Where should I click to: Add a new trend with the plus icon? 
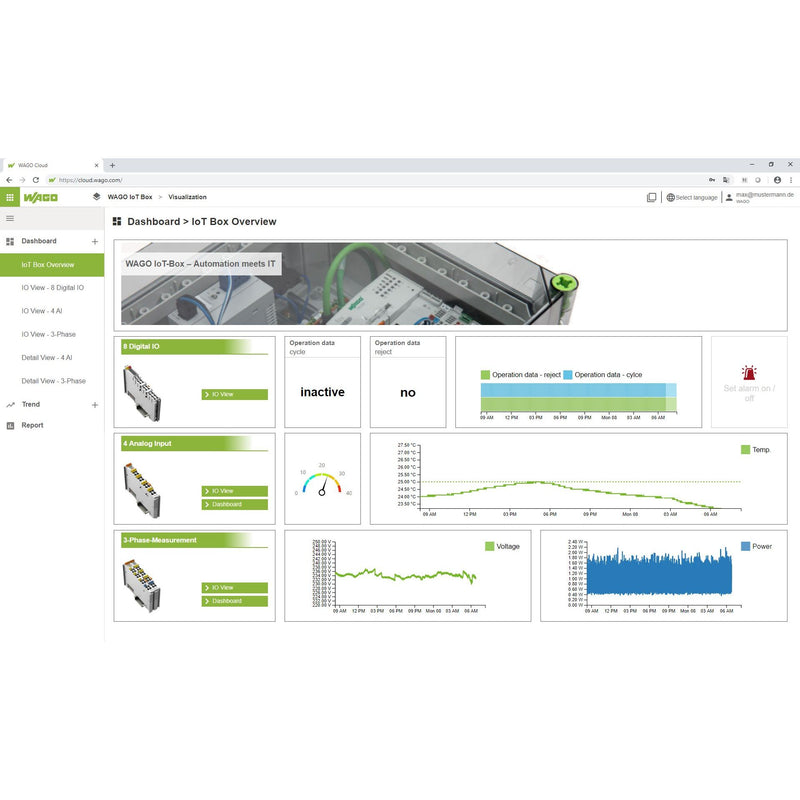[95, 405]
